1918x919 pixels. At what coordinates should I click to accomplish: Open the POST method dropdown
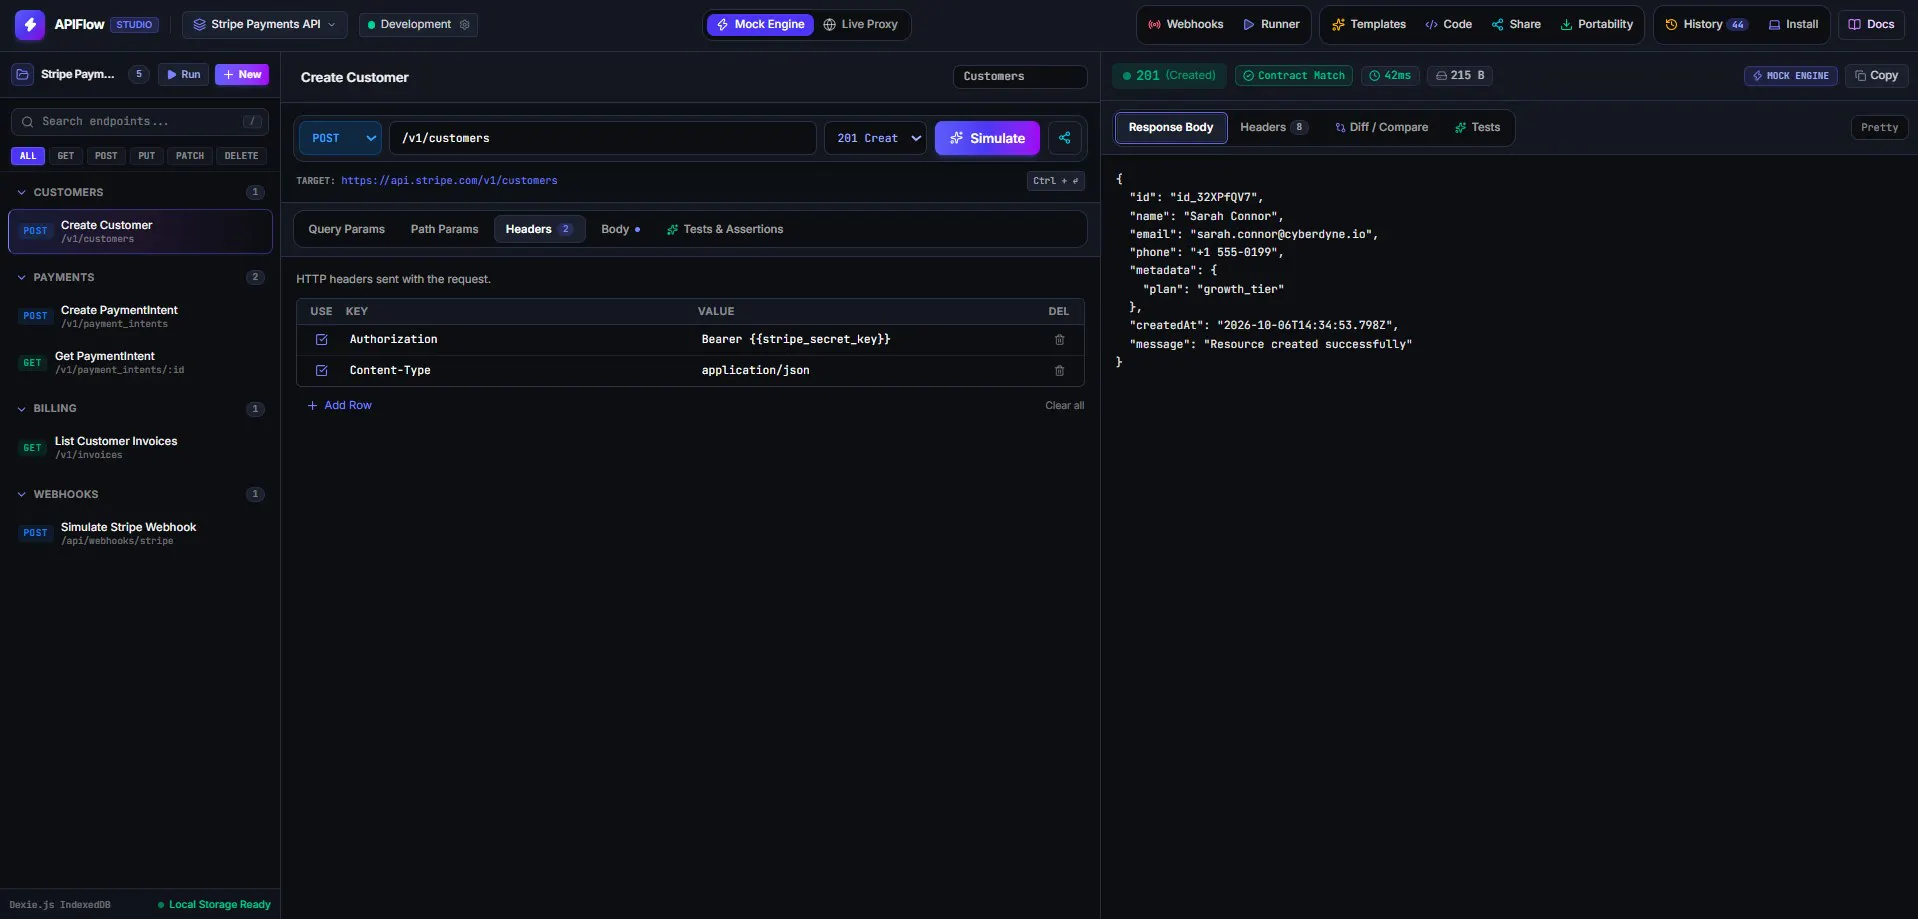pyautogui.click(x=340, y=138)
